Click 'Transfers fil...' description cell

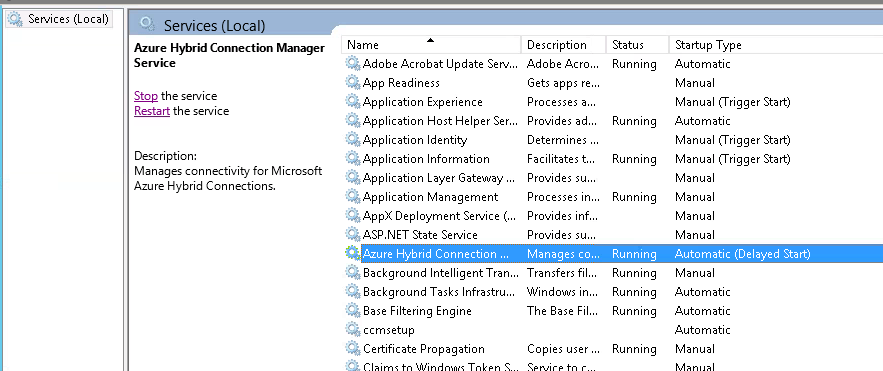pyautogui.click(x=563, y=273)
